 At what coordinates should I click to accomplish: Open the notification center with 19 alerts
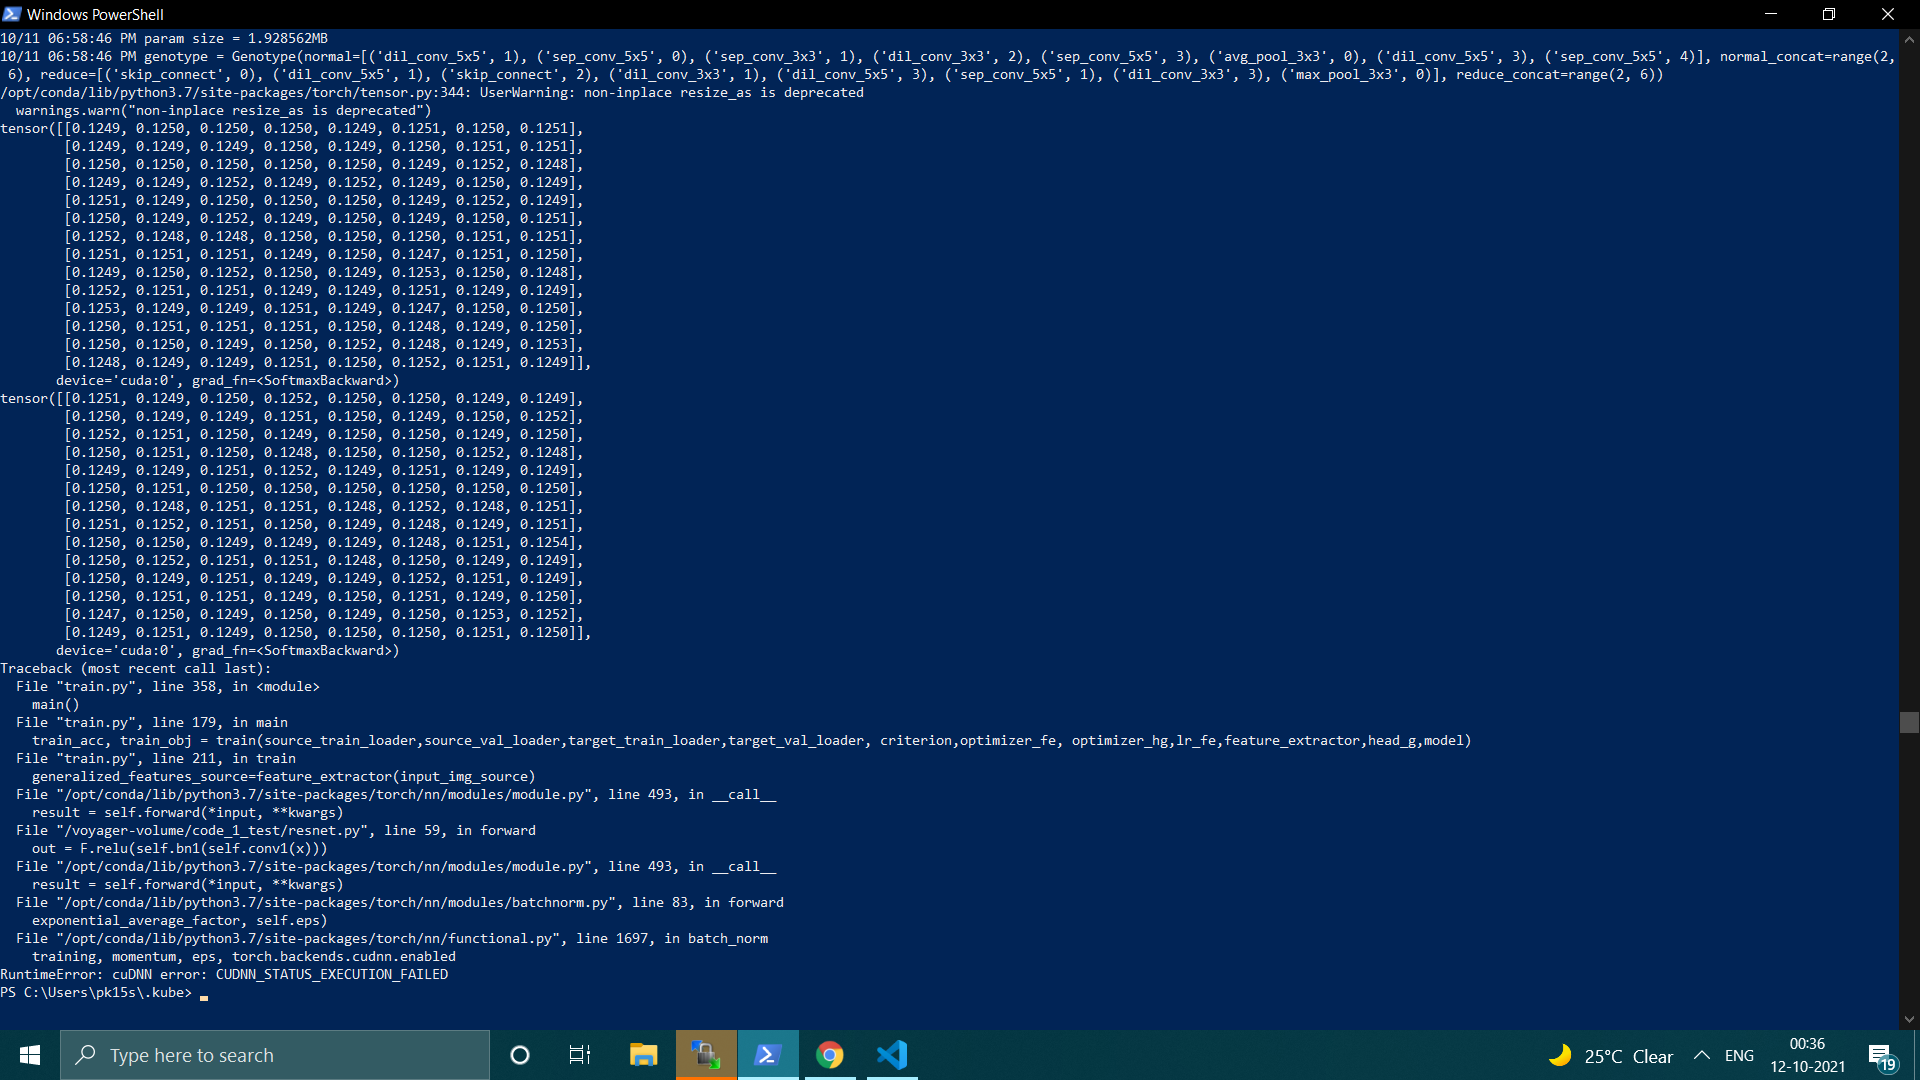pyautogui.click(x=1881, y=1056)
